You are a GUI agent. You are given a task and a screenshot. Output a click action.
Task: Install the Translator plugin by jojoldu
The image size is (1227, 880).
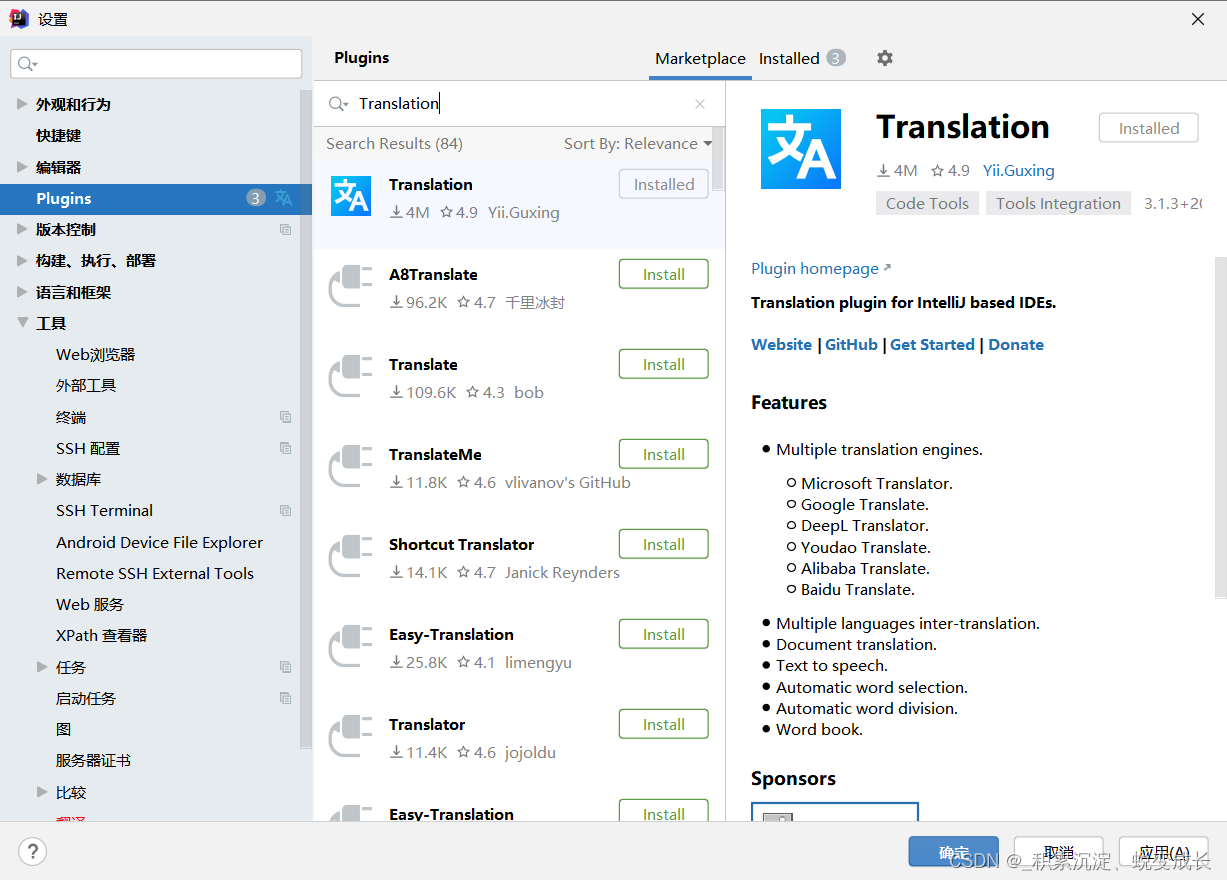pyautogui.click(x=664, y=724)
